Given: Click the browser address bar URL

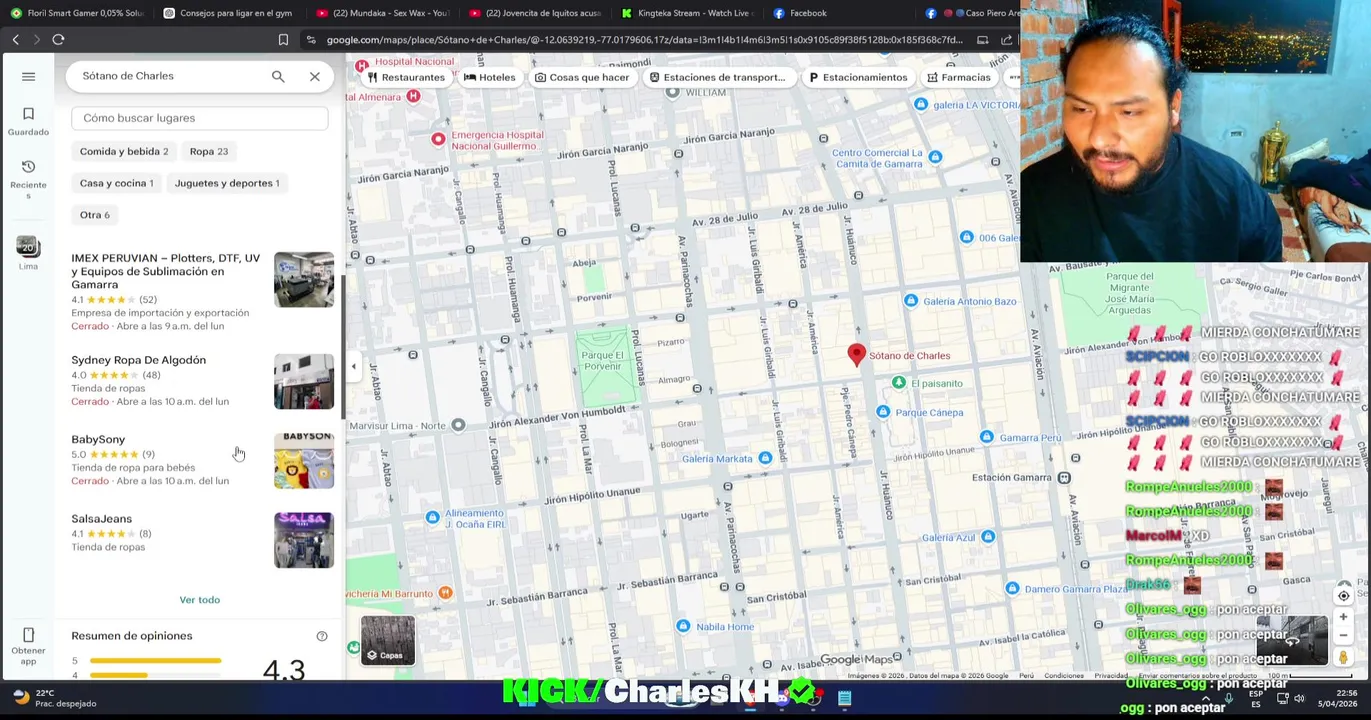Looking at the screenshot, I should 644,40.
